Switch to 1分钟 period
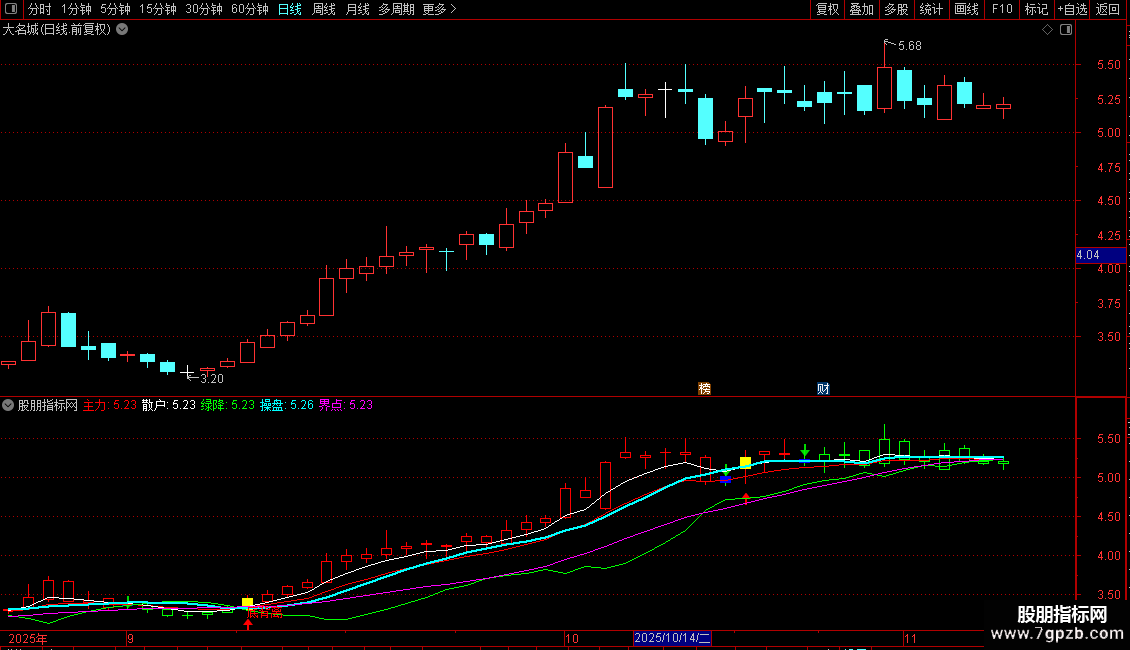Viewport: 1130px width, 650px height. click(76, 9)
